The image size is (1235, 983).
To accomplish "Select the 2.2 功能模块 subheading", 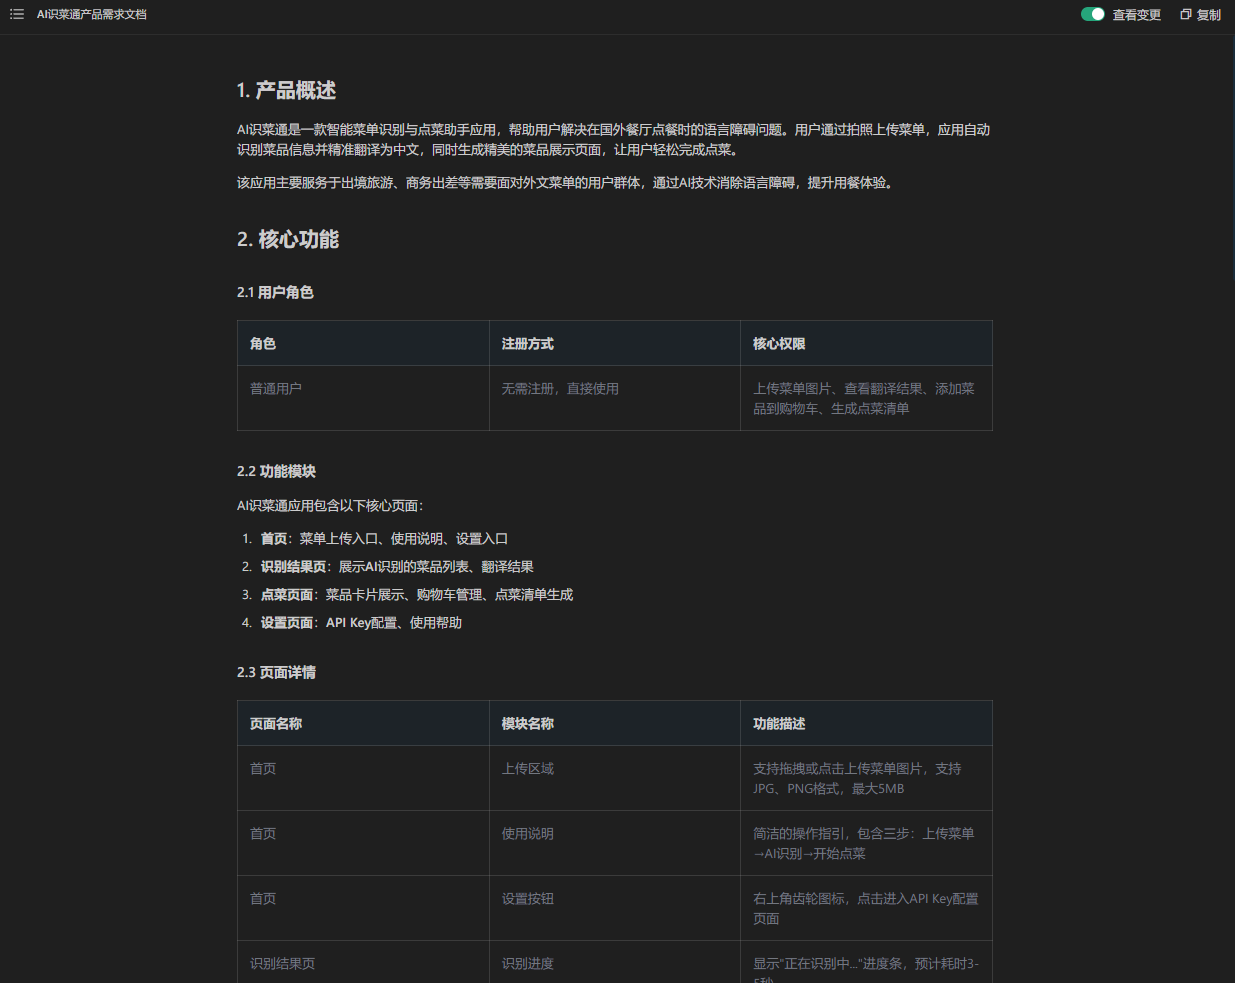I will [x=276, y=471].
